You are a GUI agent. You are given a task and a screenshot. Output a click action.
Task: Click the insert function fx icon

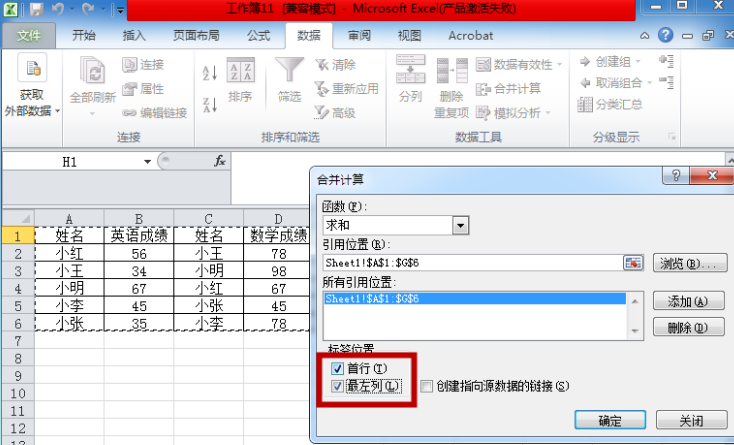point(220,161)
